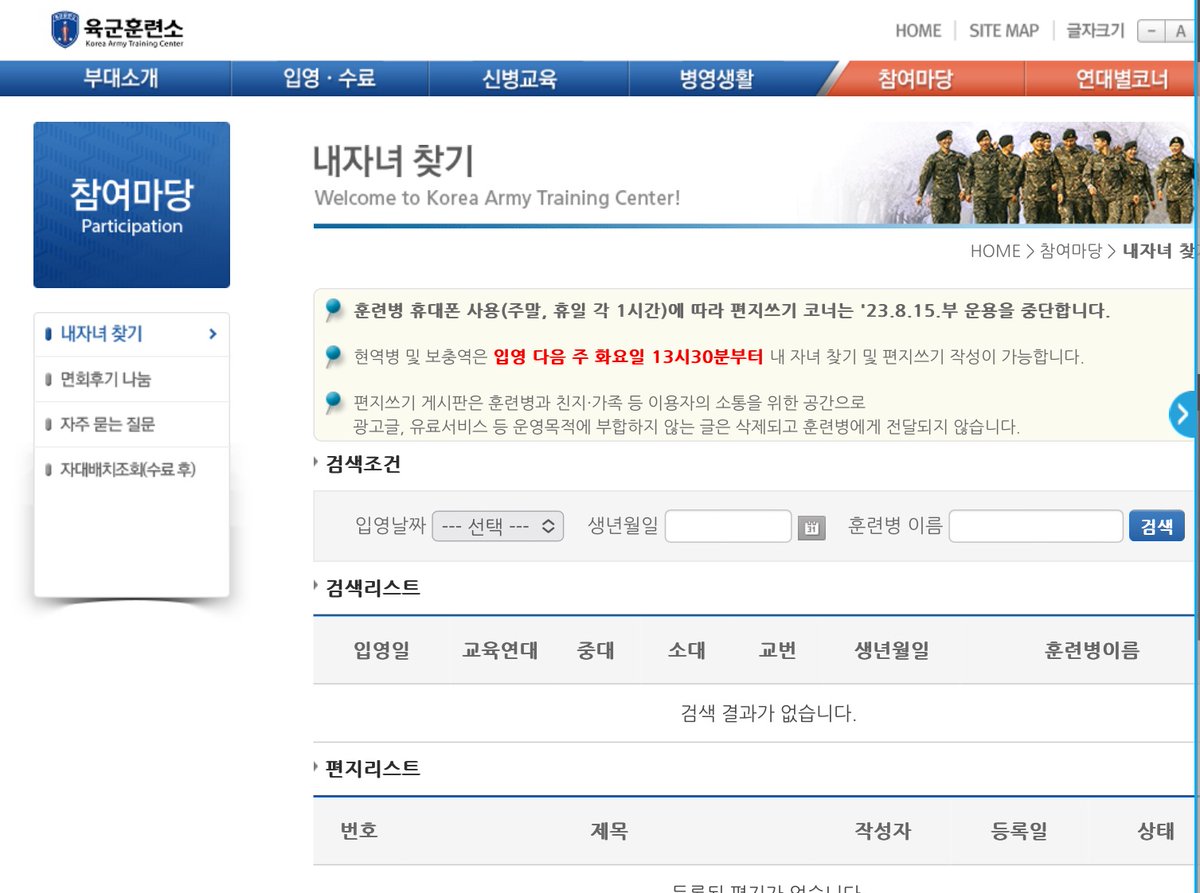Open the calendar icon beside 생년월일 field
Image resolution: width=1200 pixels, height=893 pixels.
coord(810,525)
